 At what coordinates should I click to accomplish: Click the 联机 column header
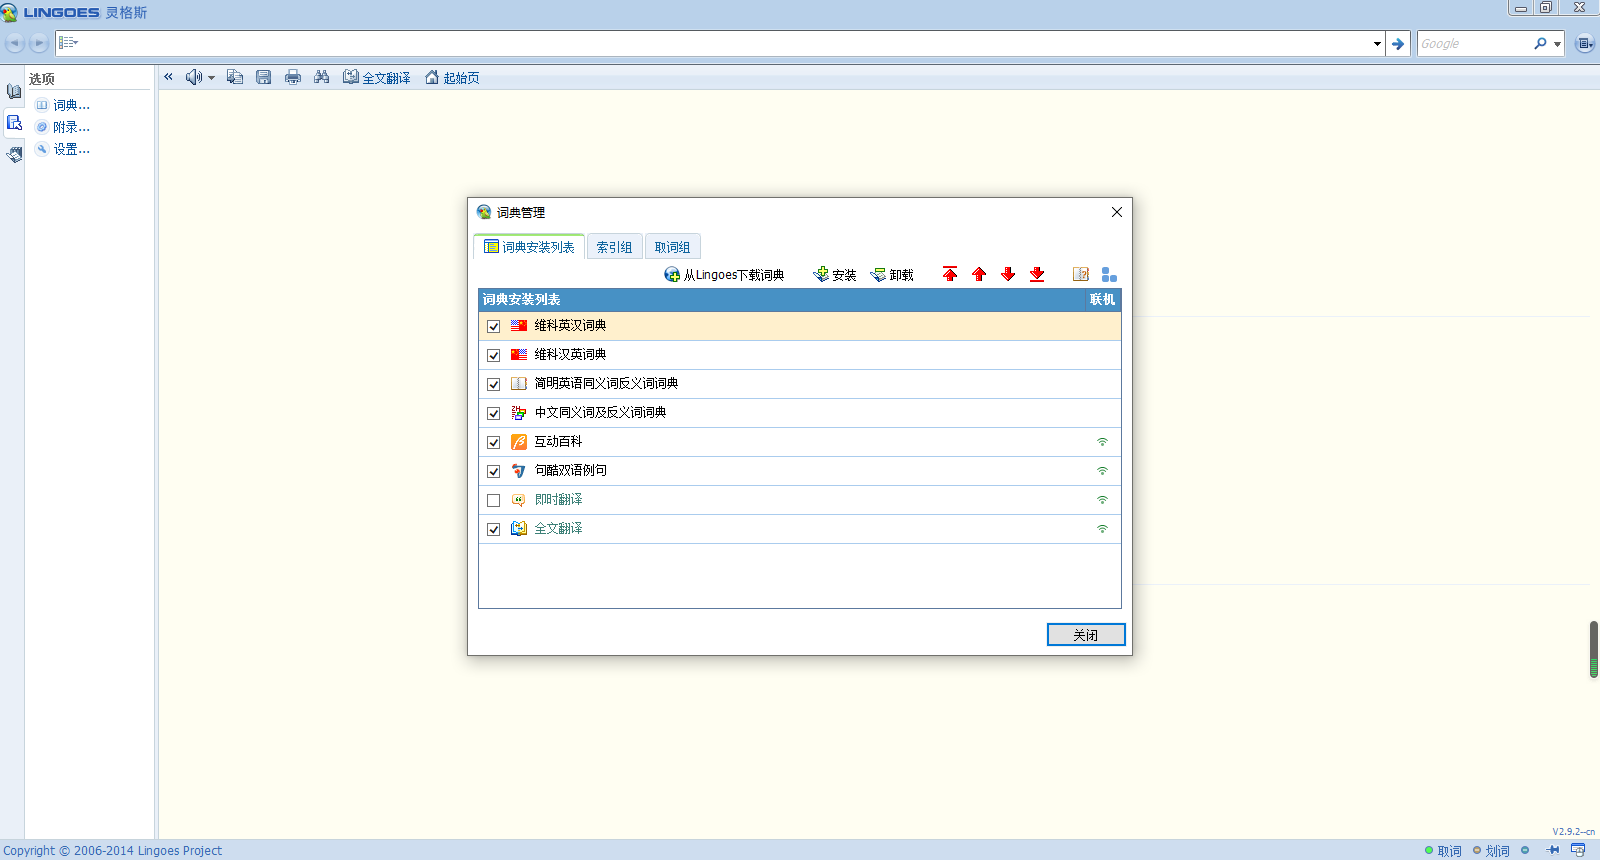pyautogui.click(x=1102, y=300)
